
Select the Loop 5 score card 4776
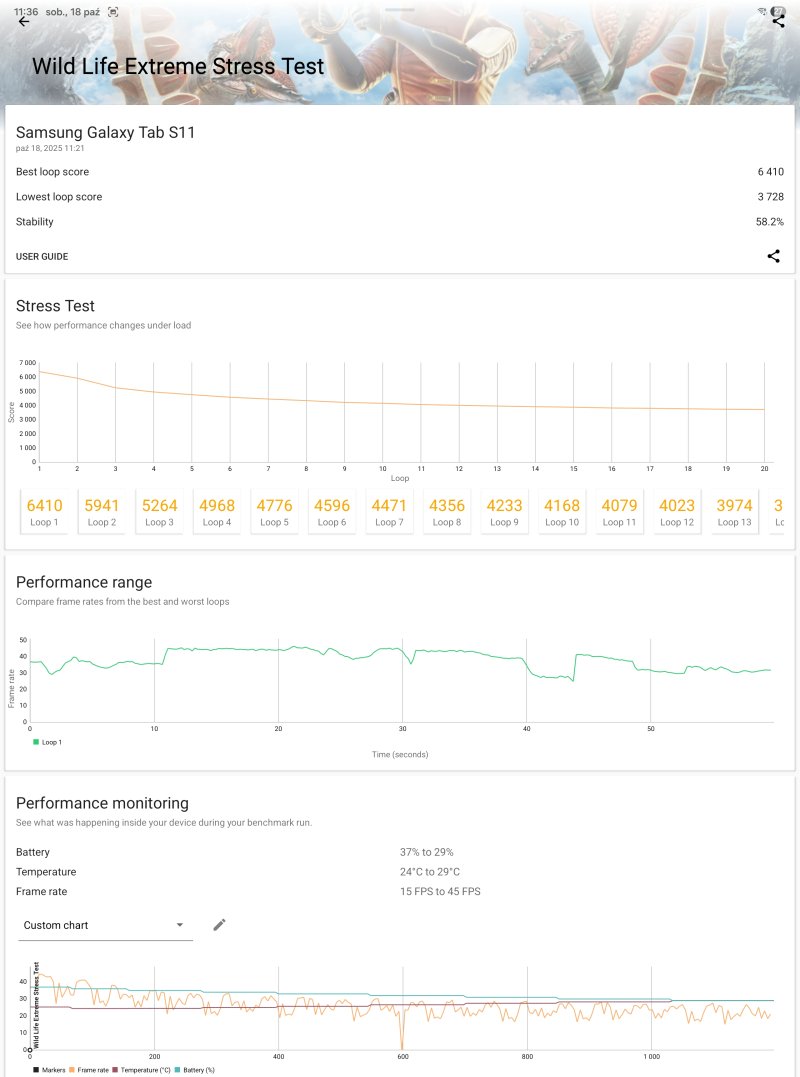[274, 511]
